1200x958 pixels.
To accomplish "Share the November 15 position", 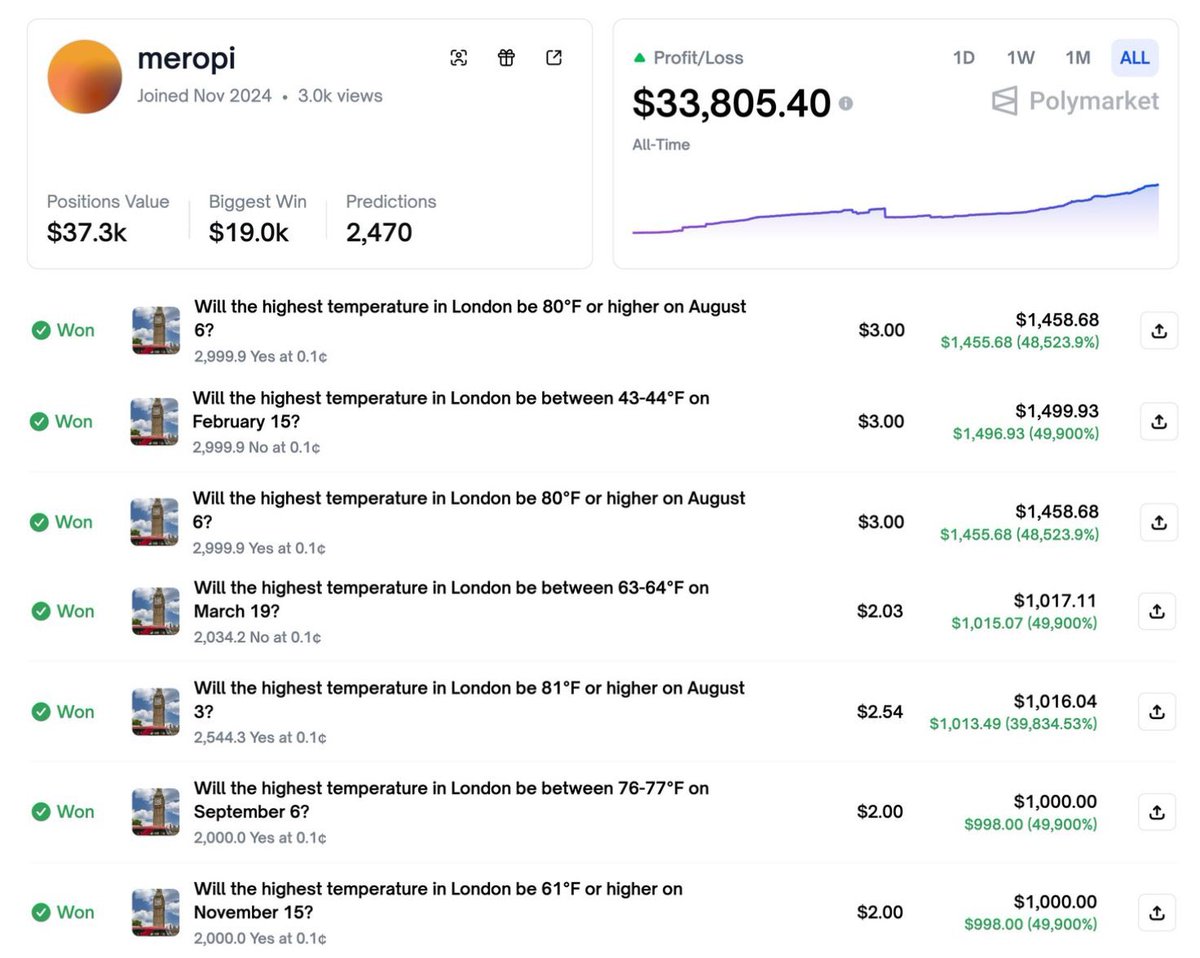I will point(1157,913).
